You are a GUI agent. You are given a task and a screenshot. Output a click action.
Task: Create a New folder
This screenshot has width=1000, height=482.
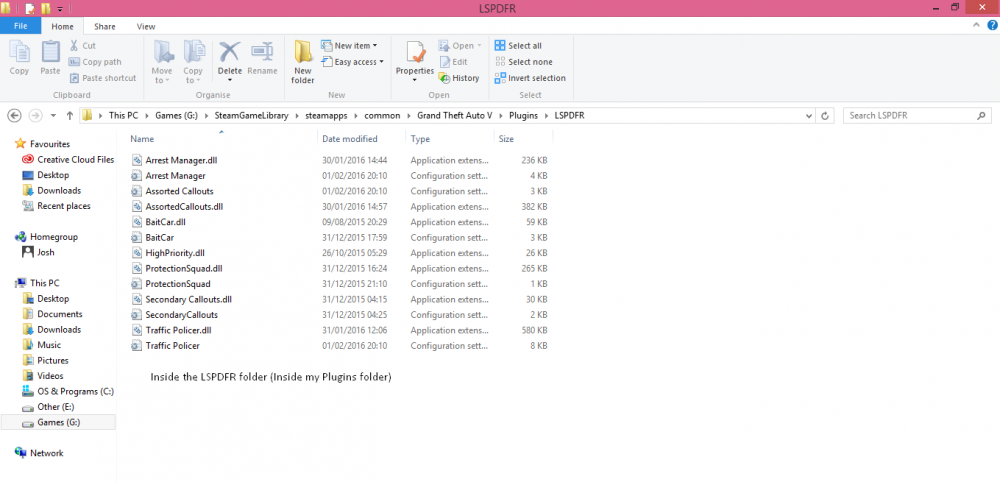pos(303,62)
